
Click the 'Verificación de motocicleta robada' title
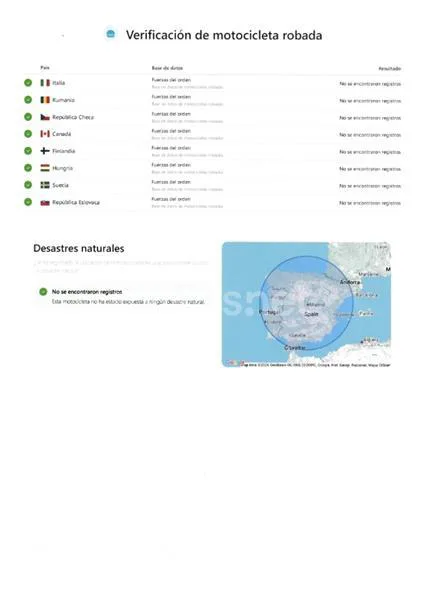coord(224,35)
